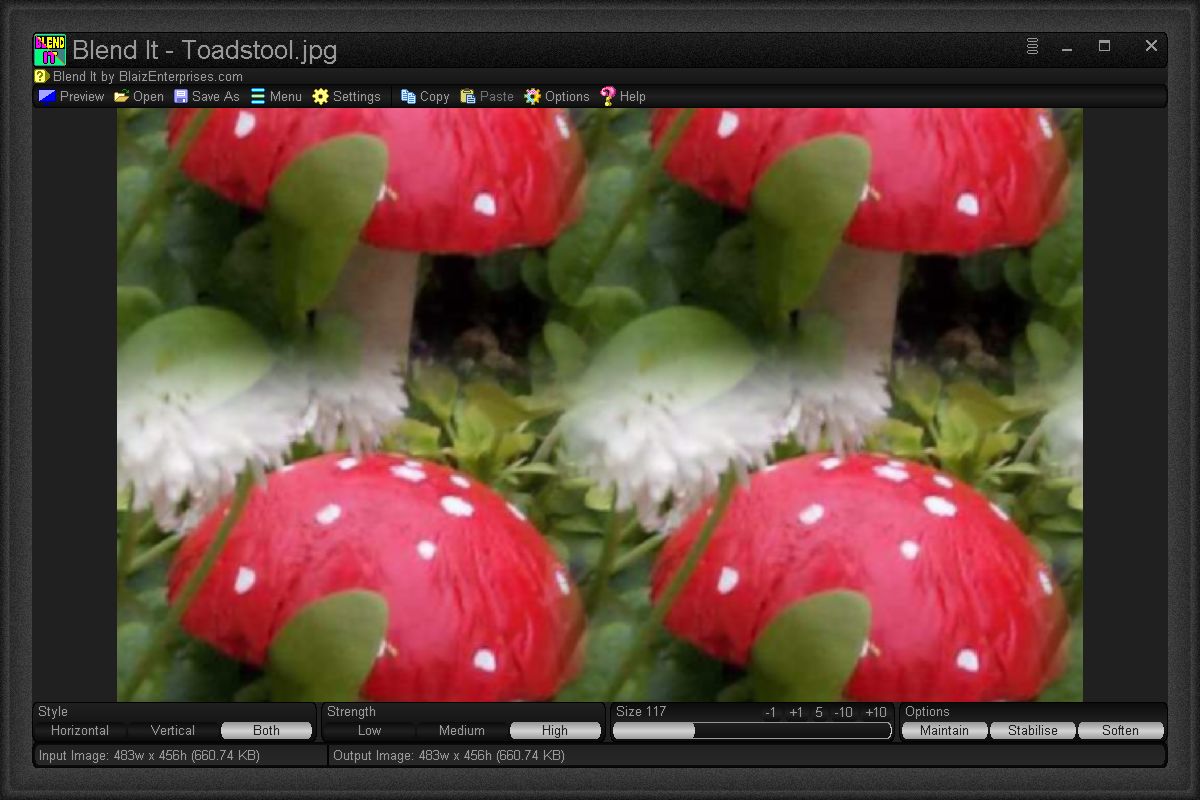Increase size with the +10 button
Screen dimensions: 1200x800
pyautogui.click(x=875, y=712)
